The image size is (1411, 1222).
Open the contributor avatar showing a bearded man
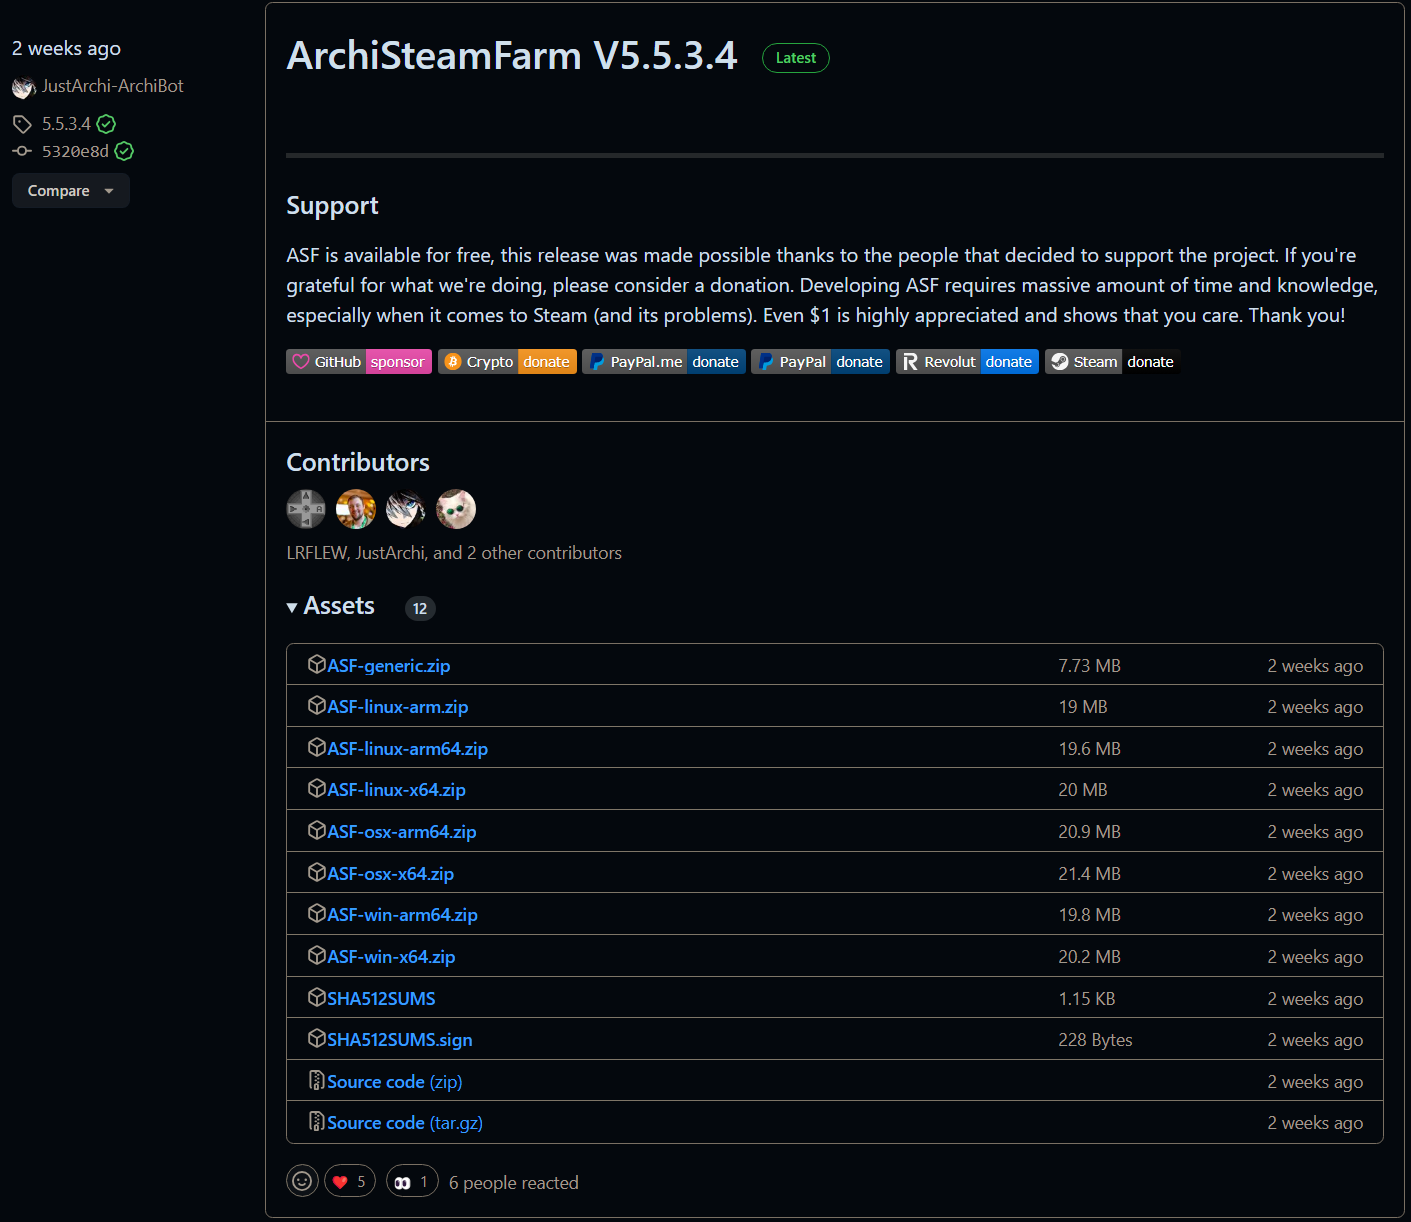tap(356, 509)
